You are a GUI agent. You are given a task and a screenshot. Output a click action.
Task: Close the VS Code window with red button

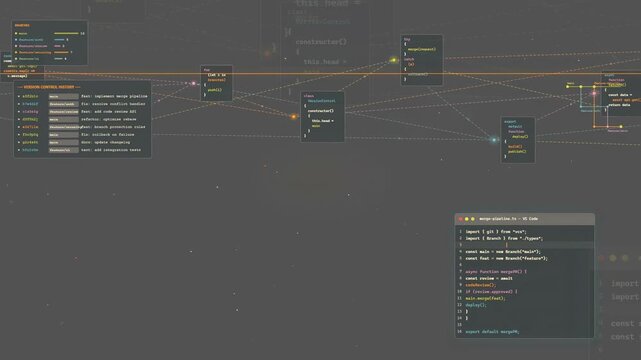pyautogui.click(x=461, y=219)
